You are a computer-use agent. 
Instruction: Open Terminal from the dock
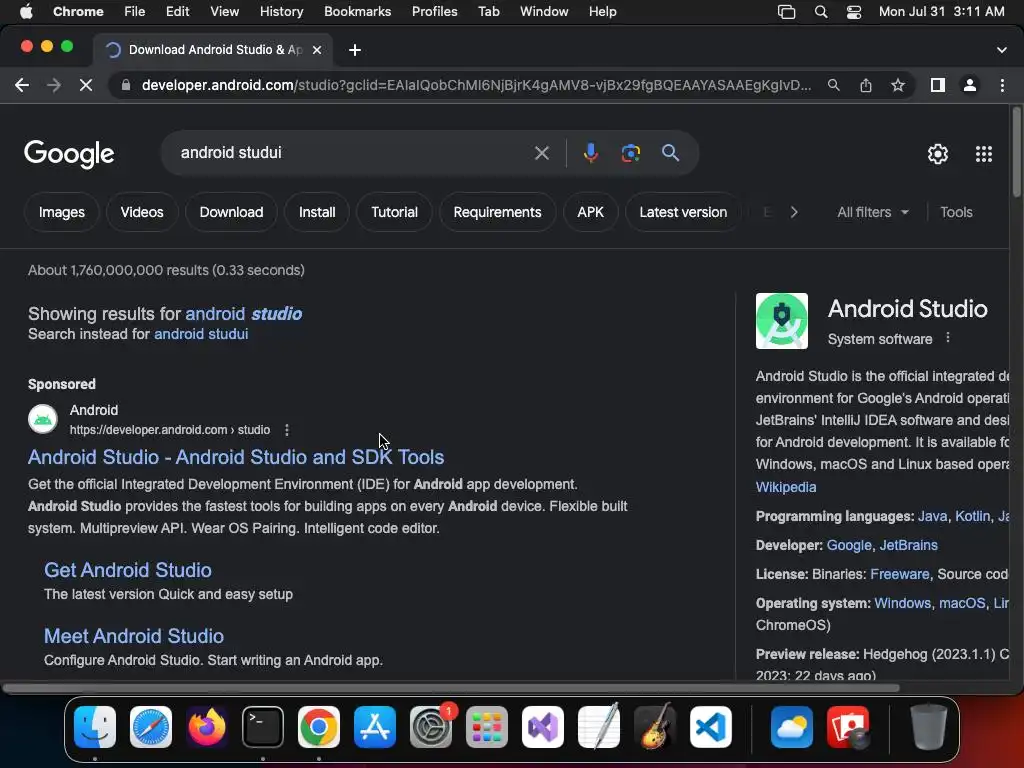(263, 726)
